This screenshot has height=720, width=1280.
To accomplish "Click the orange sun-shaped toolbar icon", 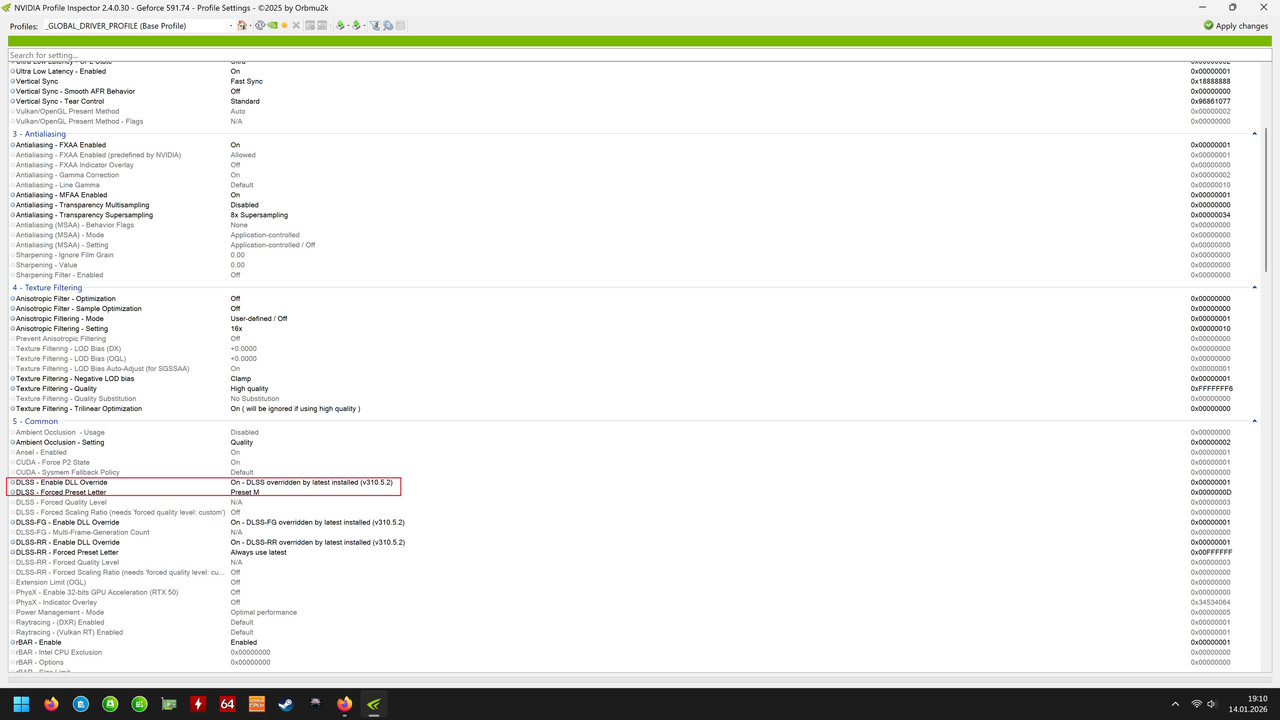I will (284, 25).
